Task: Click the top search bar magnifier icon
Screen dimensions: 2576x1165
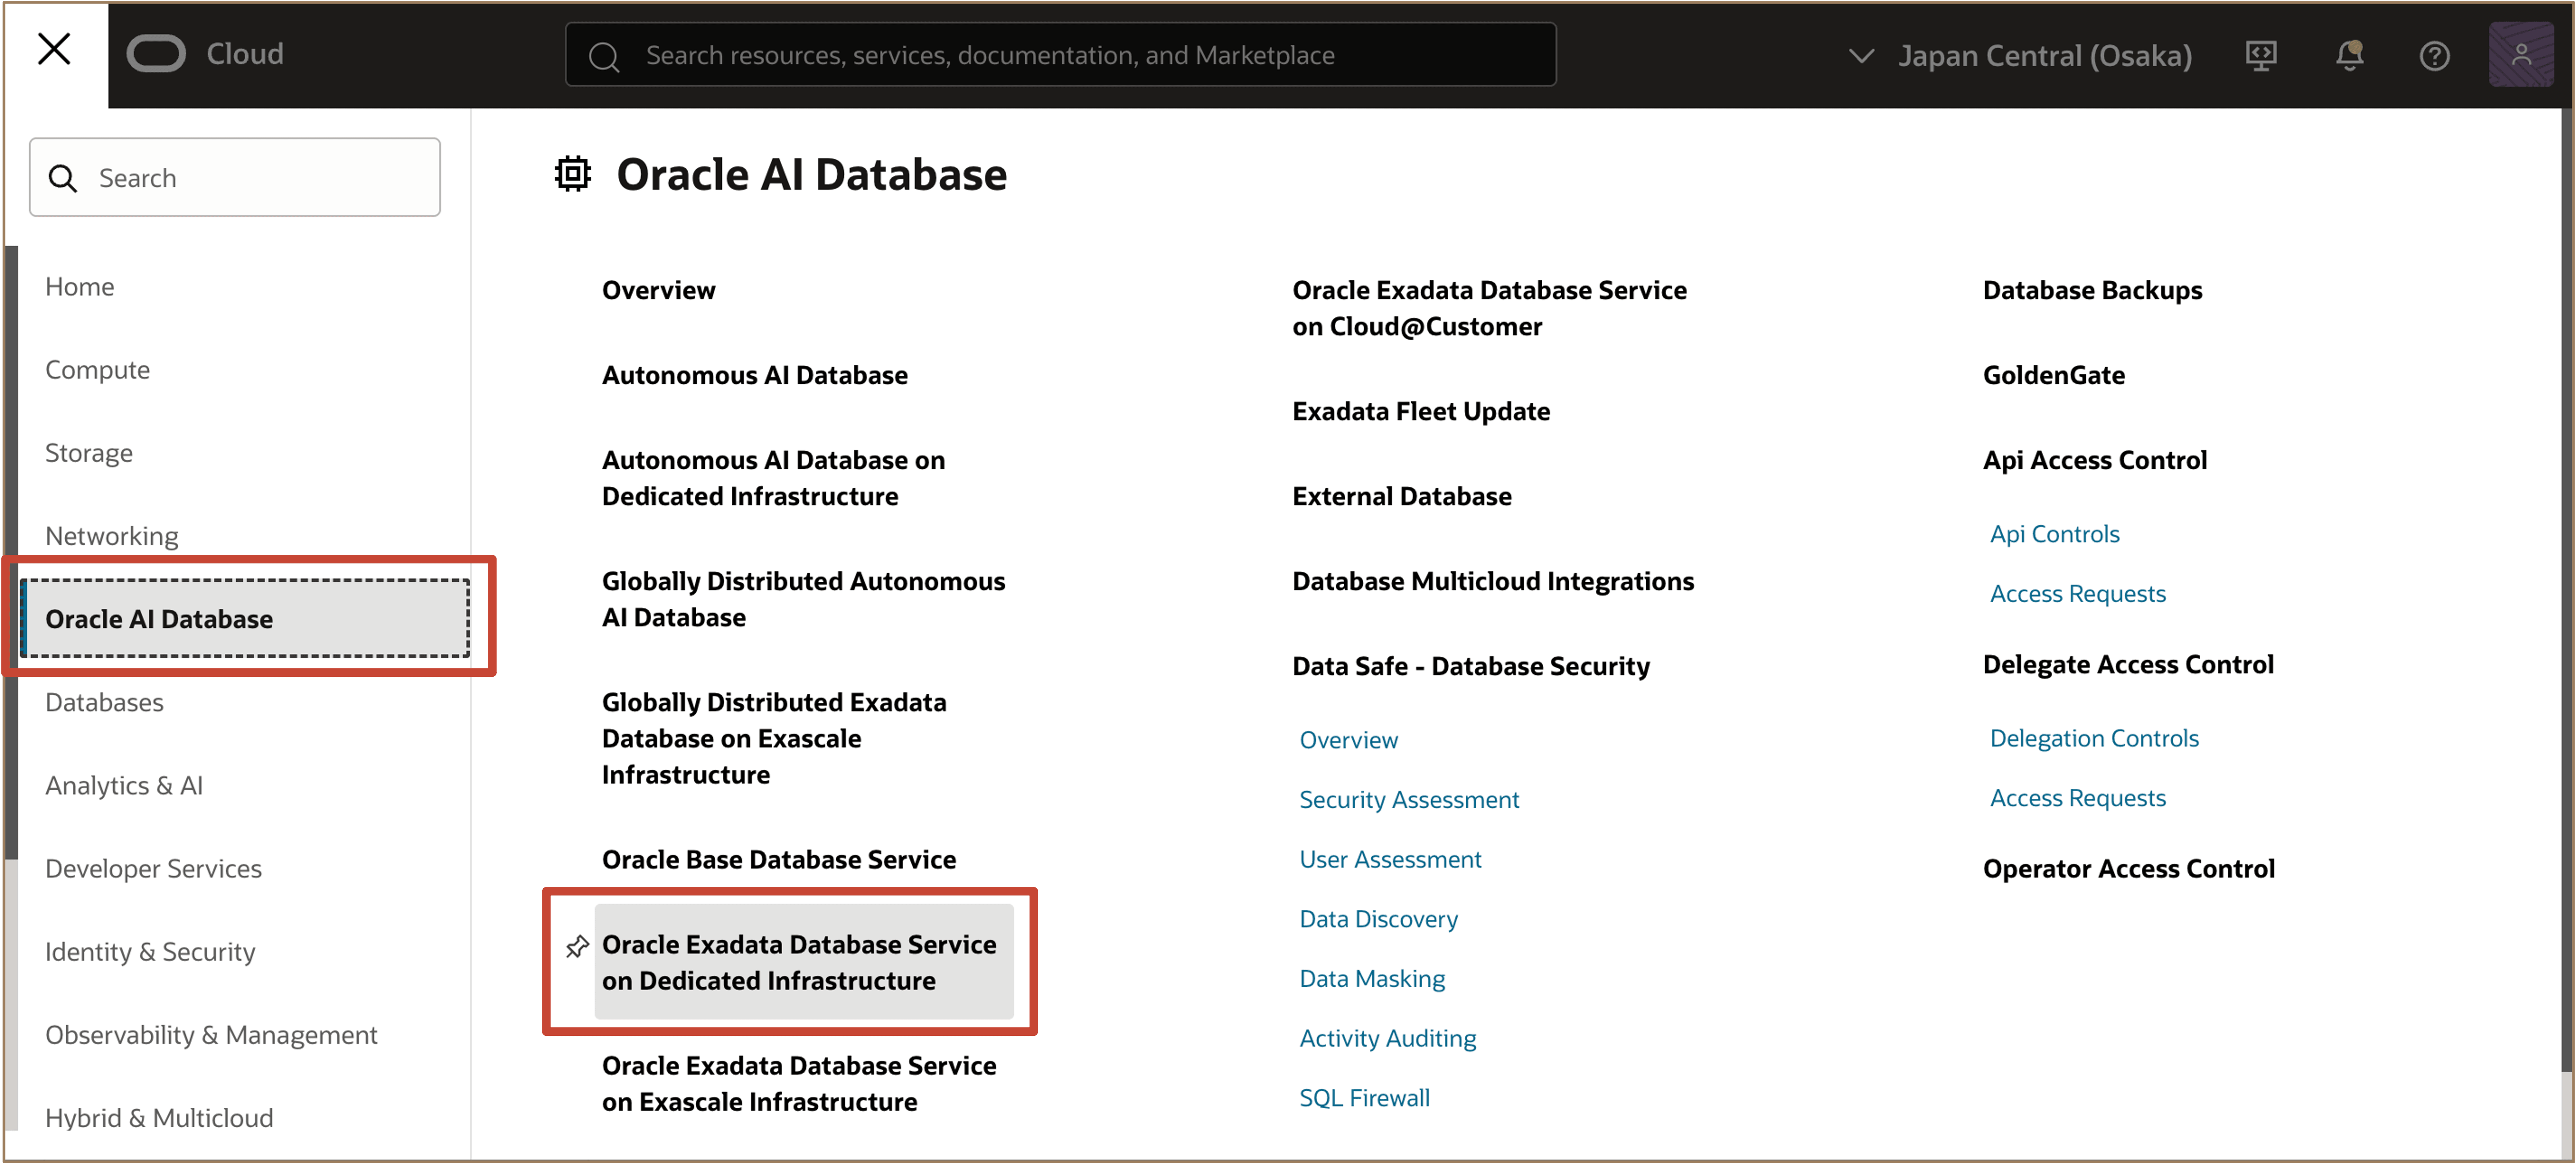Action: coord(604,57)
